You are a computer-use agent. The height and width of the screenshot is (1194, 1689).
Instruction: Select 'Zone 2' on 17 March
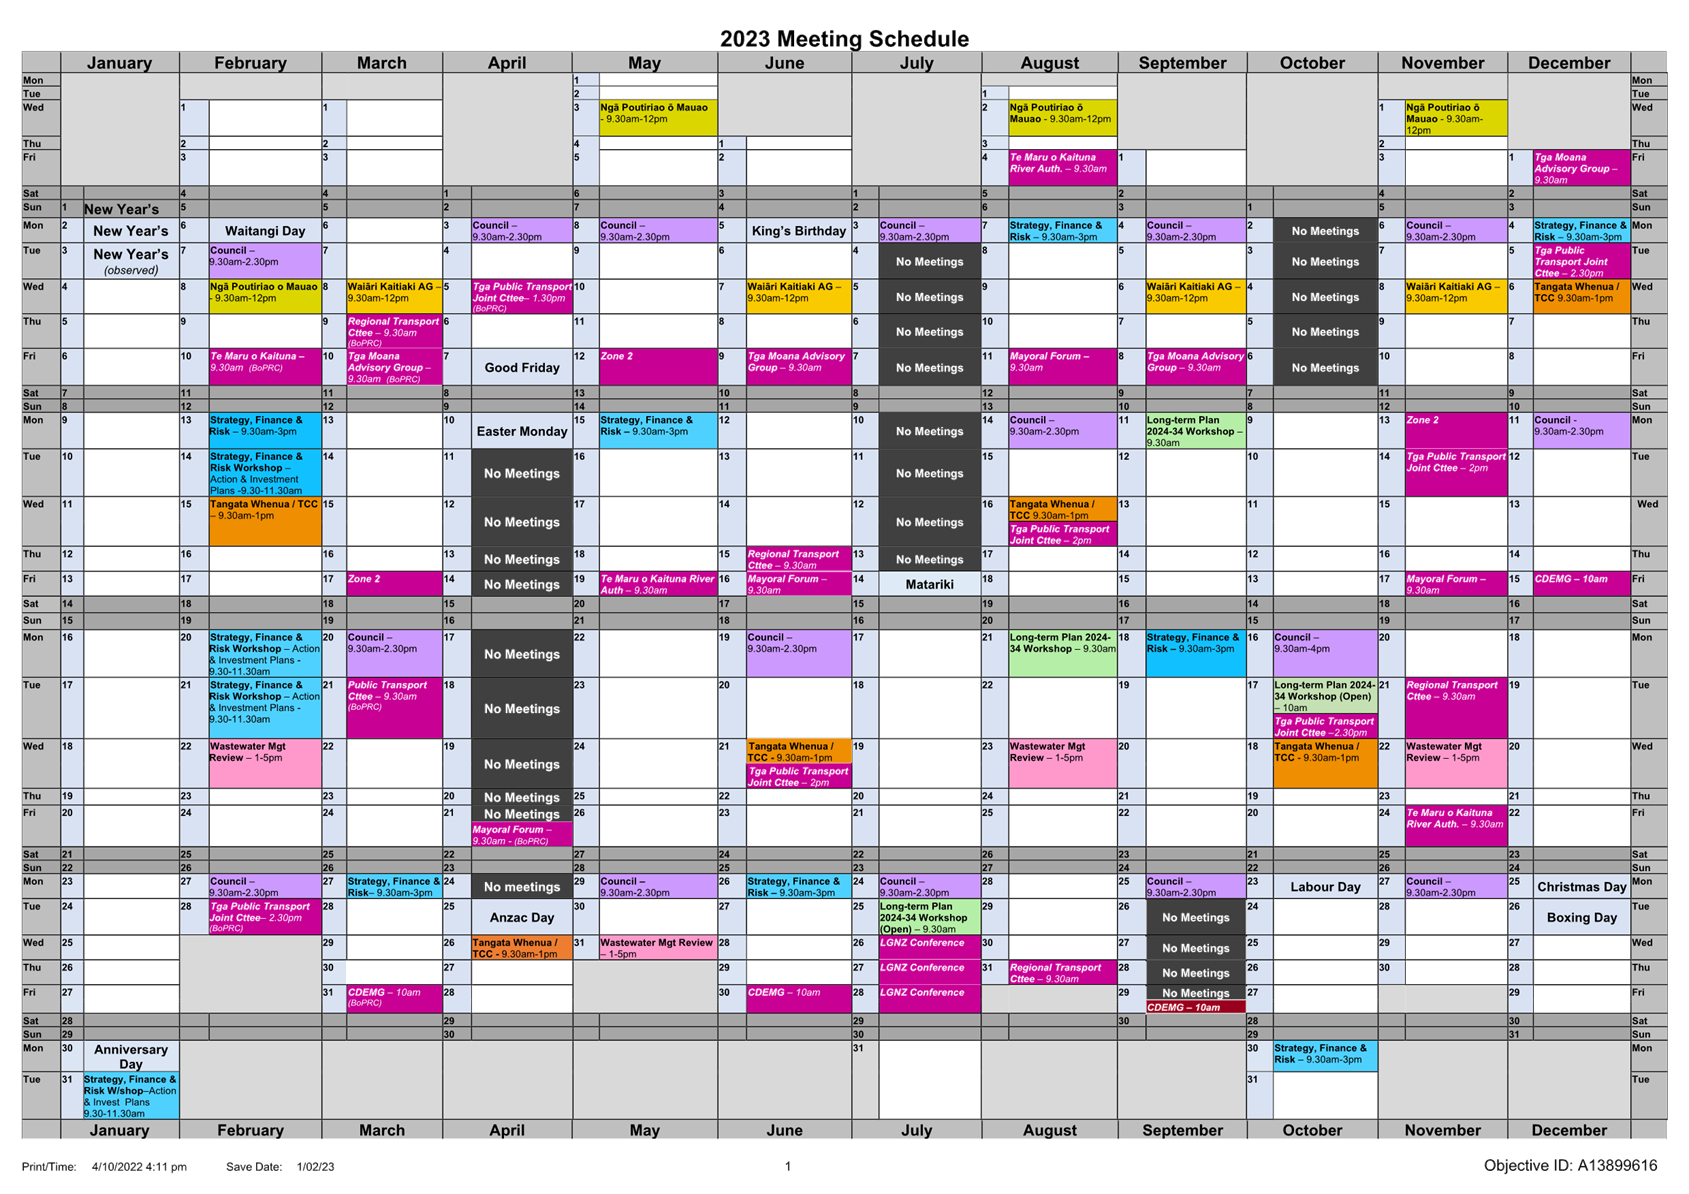[394, 584]
